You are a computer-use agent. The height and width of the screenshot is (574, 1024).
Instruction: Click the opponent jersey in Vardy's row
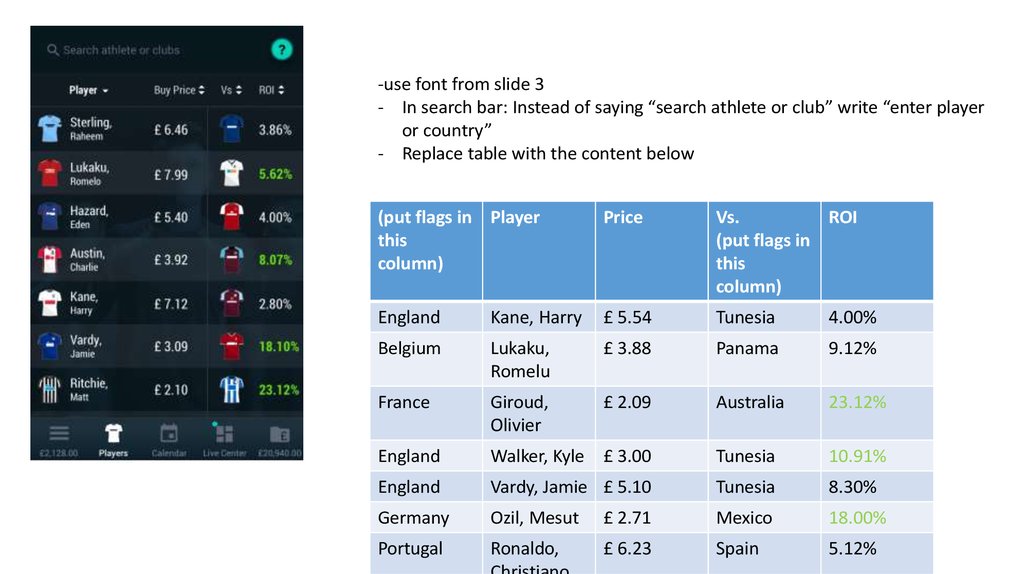231,346
